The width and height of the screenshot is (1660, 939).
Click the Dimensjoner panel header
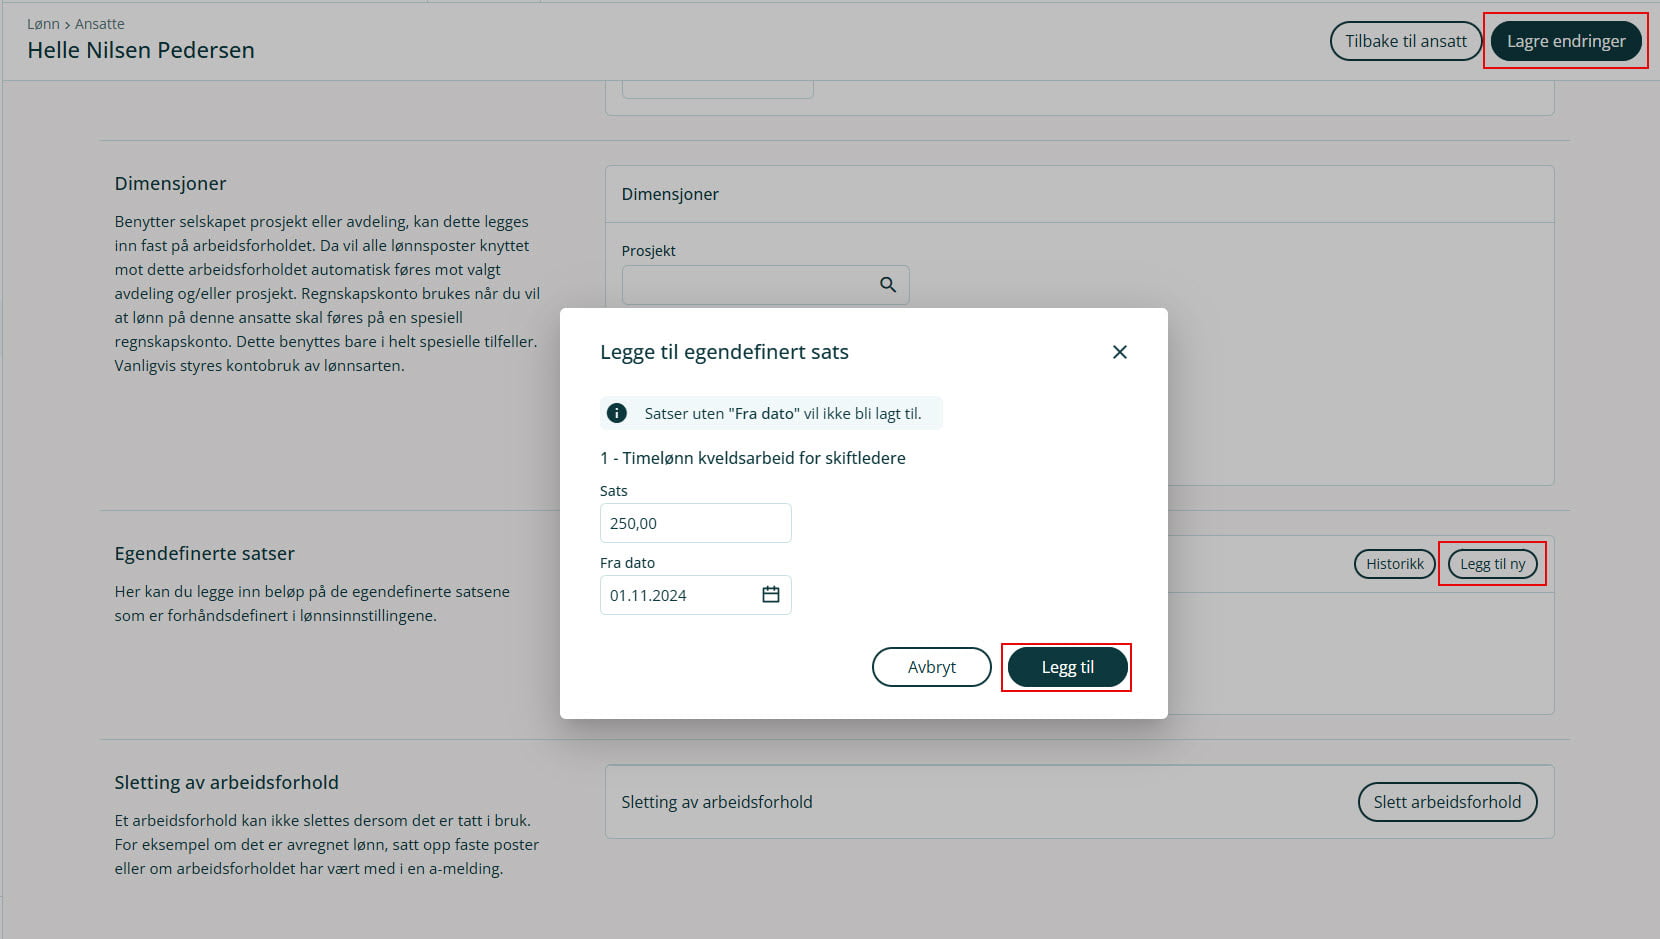[x=670, y=194]
